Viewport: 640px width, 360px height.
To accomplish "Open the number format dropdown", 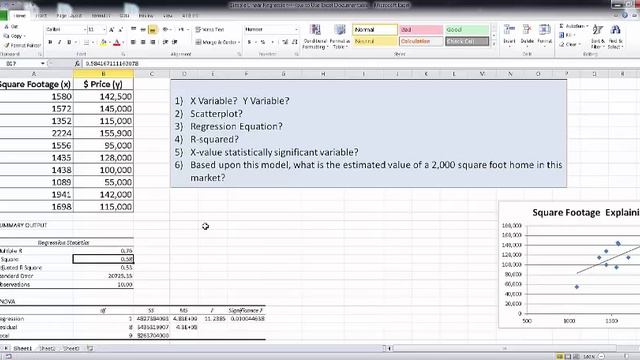I will [296, 29].
